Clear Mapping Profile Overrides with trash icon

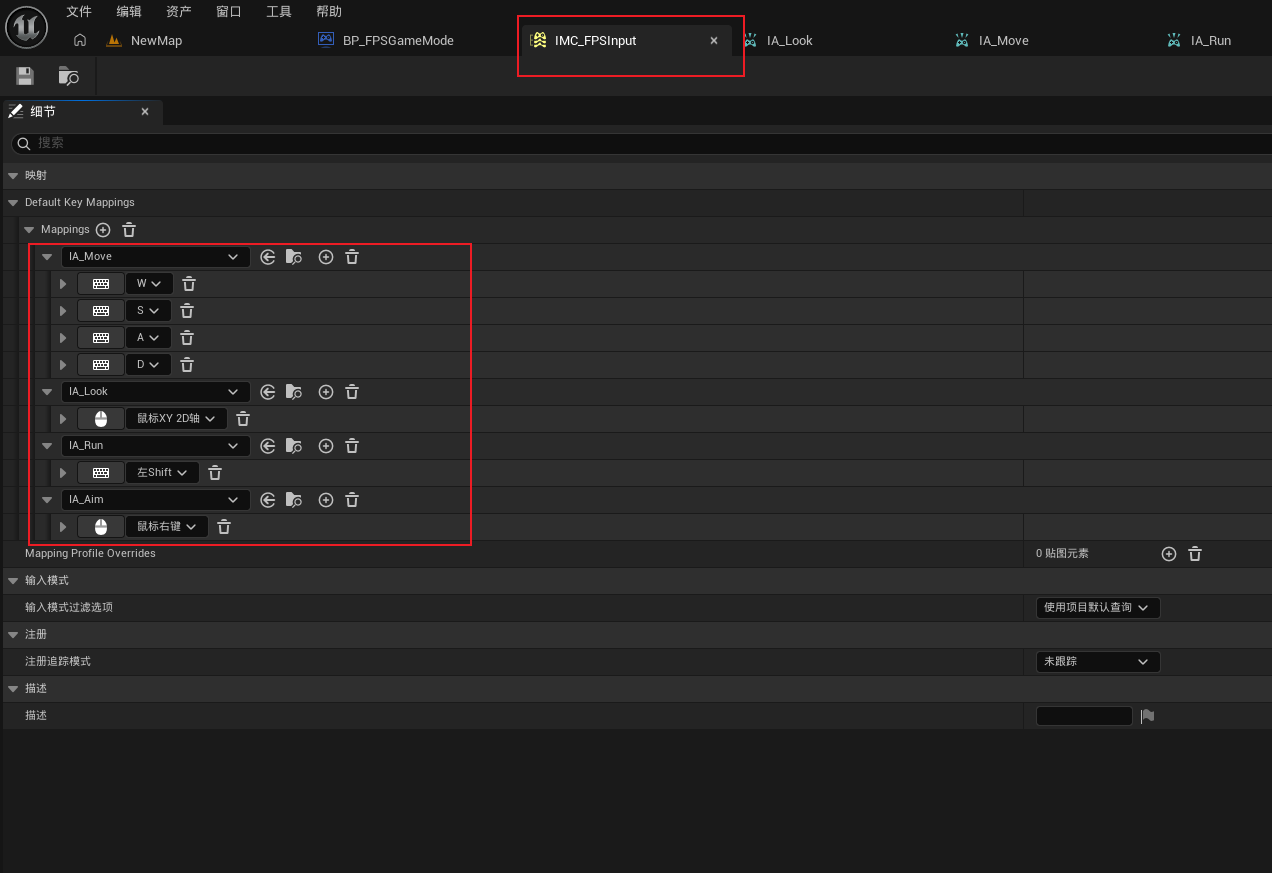click(1195, 554)
